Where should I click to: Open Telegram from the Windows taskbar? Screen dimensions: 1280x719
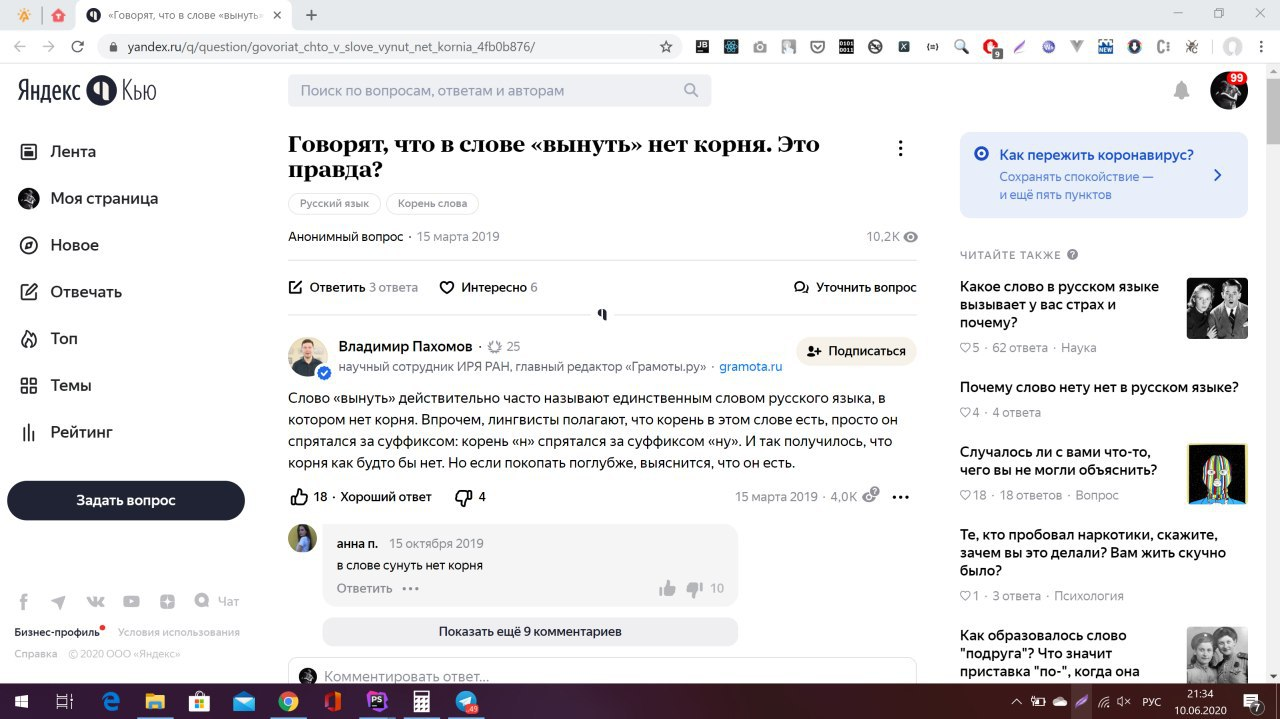click(466, 702)
